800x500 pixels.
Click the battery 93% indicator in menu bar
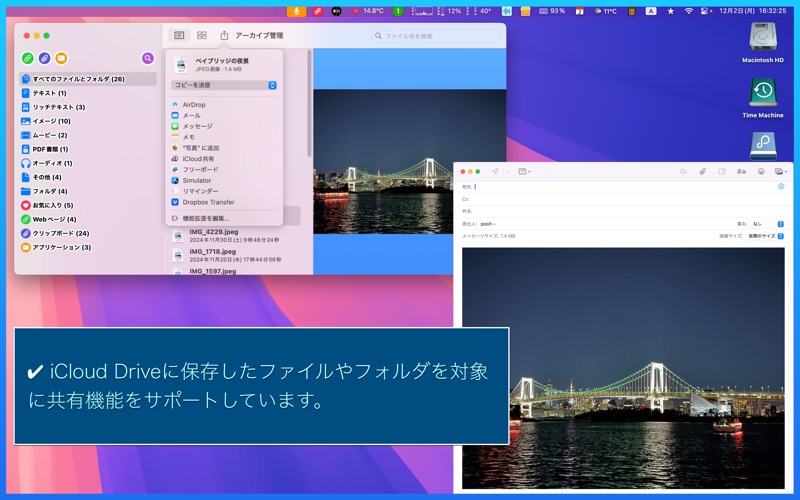coord(552,11)
